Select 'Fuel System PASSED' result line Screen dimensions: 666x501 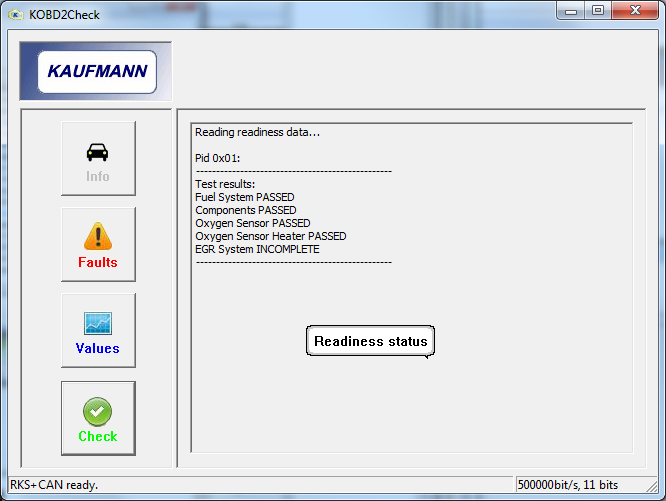coord(245,197)
